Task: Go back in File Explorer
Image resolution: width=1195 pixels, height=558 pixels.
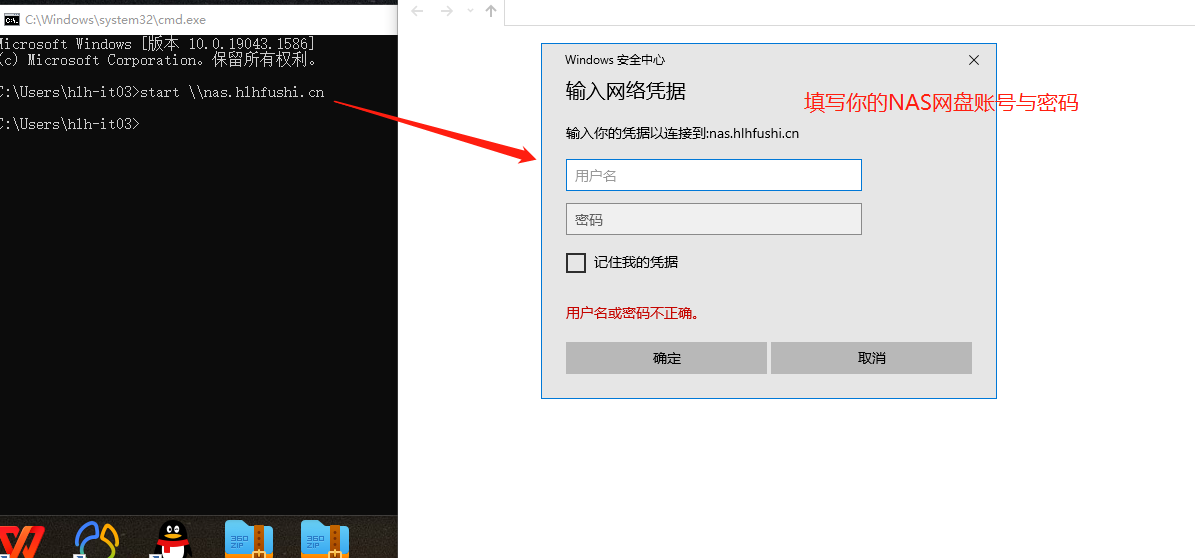Action: click(417, 11)
